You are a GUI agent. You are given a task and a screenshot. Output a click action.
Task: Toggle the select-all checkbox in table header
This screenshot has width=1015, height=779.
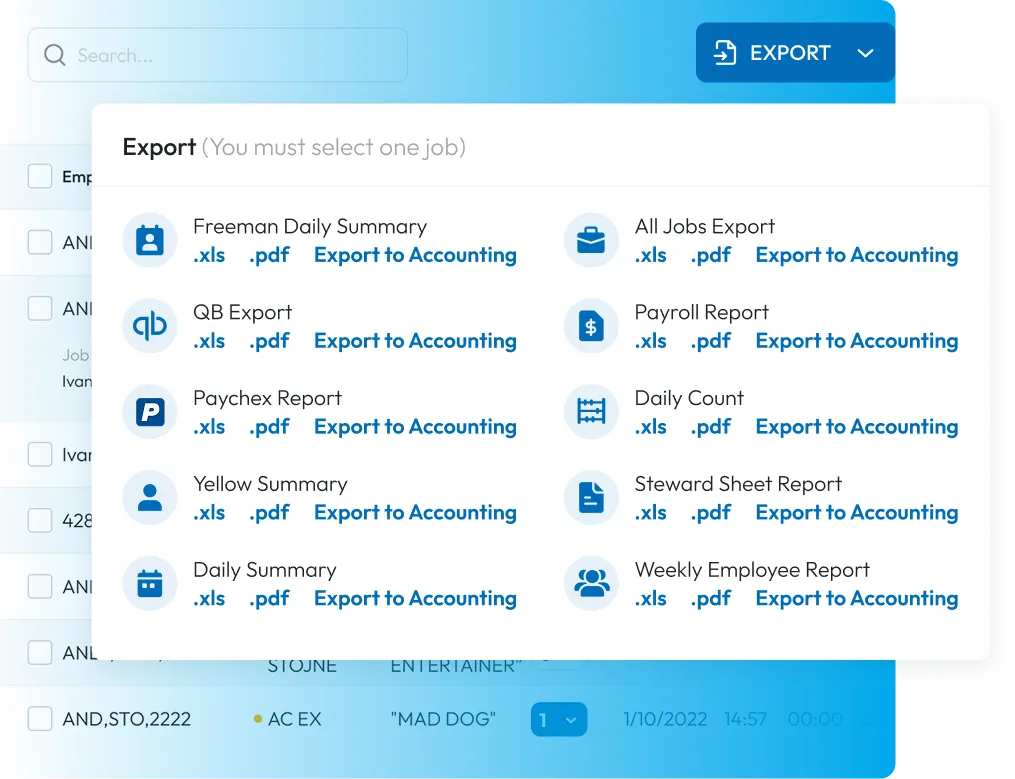coord(40,177)
